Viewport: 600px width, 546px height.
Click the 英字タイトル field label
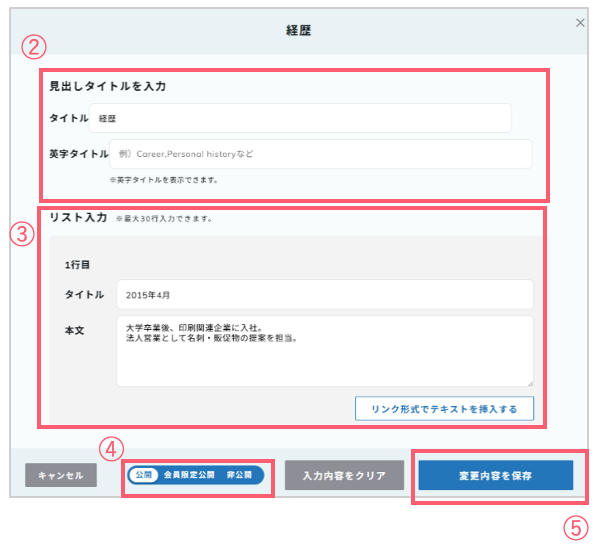[79, 154]
